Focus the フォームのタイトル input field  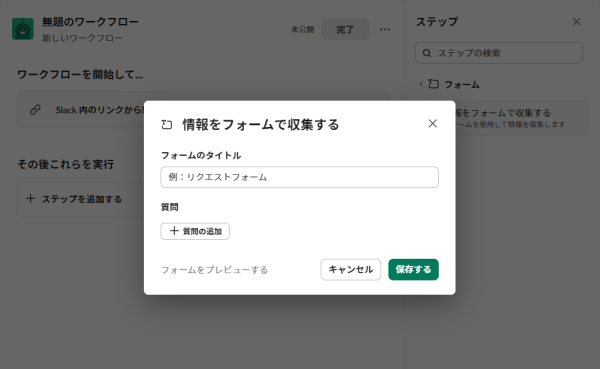point(299,177)
